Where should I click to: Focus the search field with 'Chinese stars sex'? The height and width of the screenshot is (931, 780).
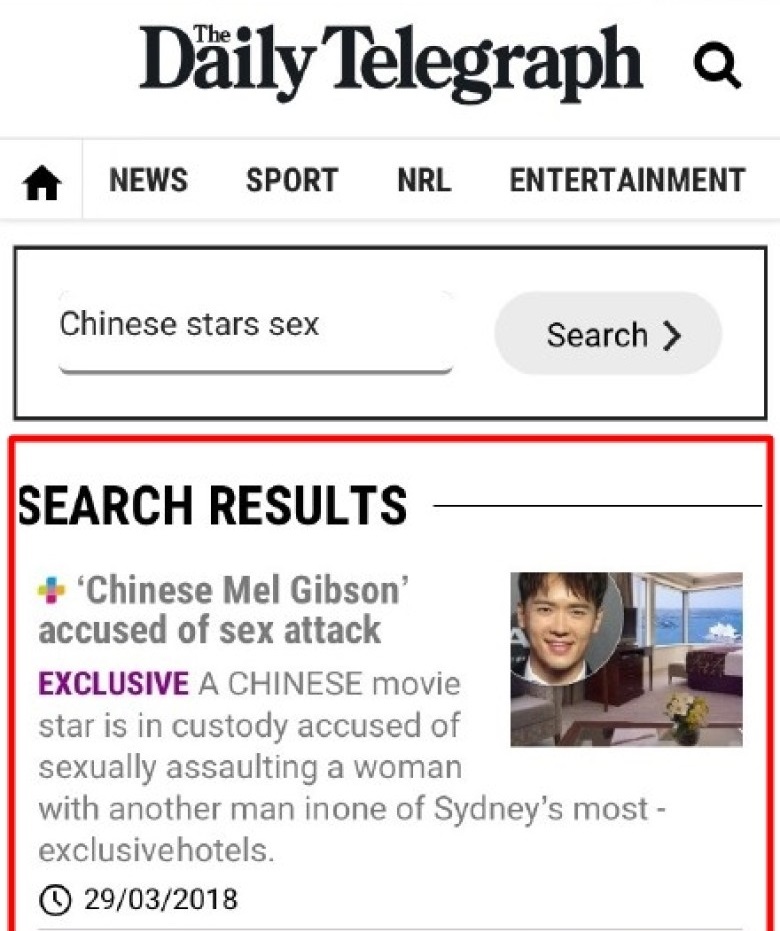click(x=256, y=332)
